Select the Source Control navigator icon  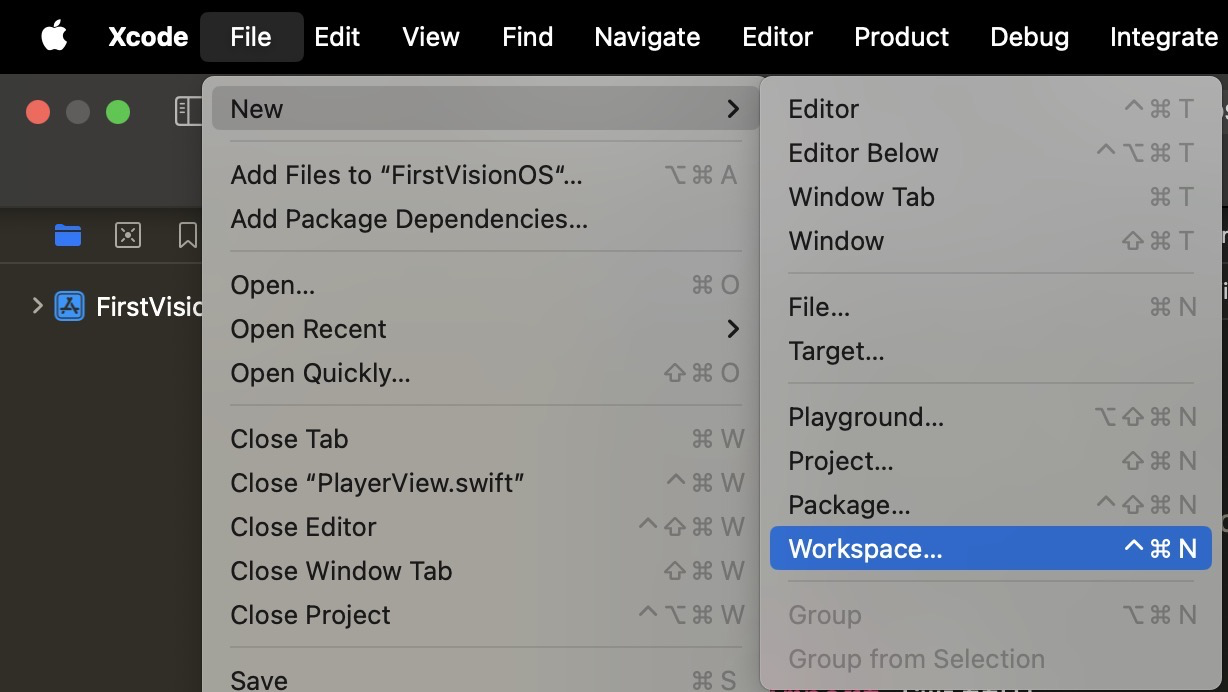click(x=128, y=235)
